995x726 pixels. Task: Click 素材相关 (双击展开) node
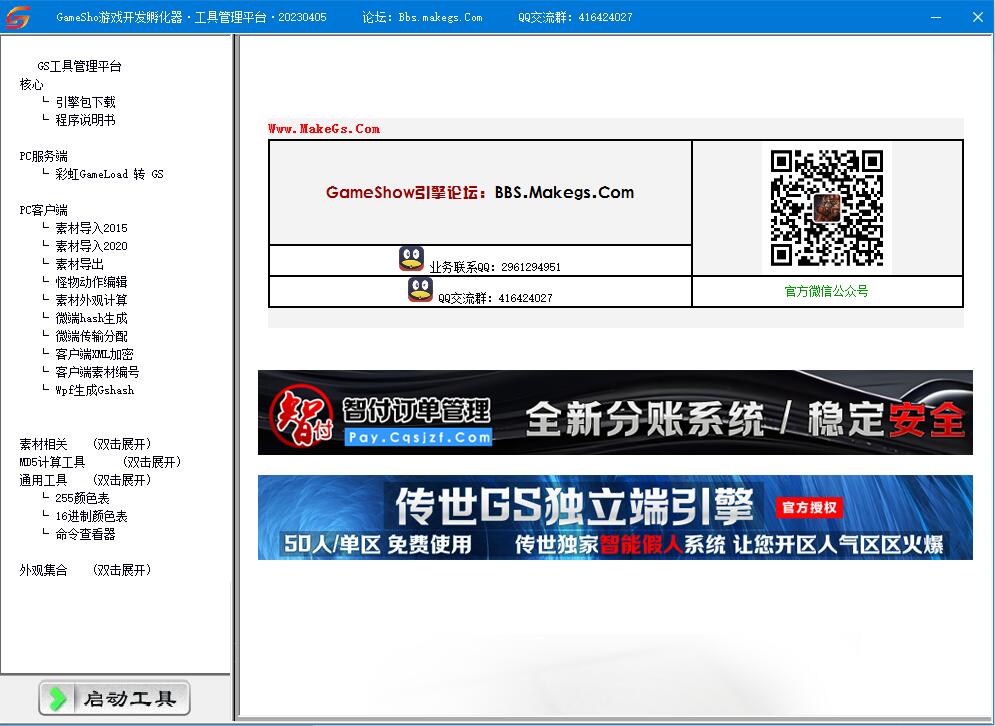[86, 444]
